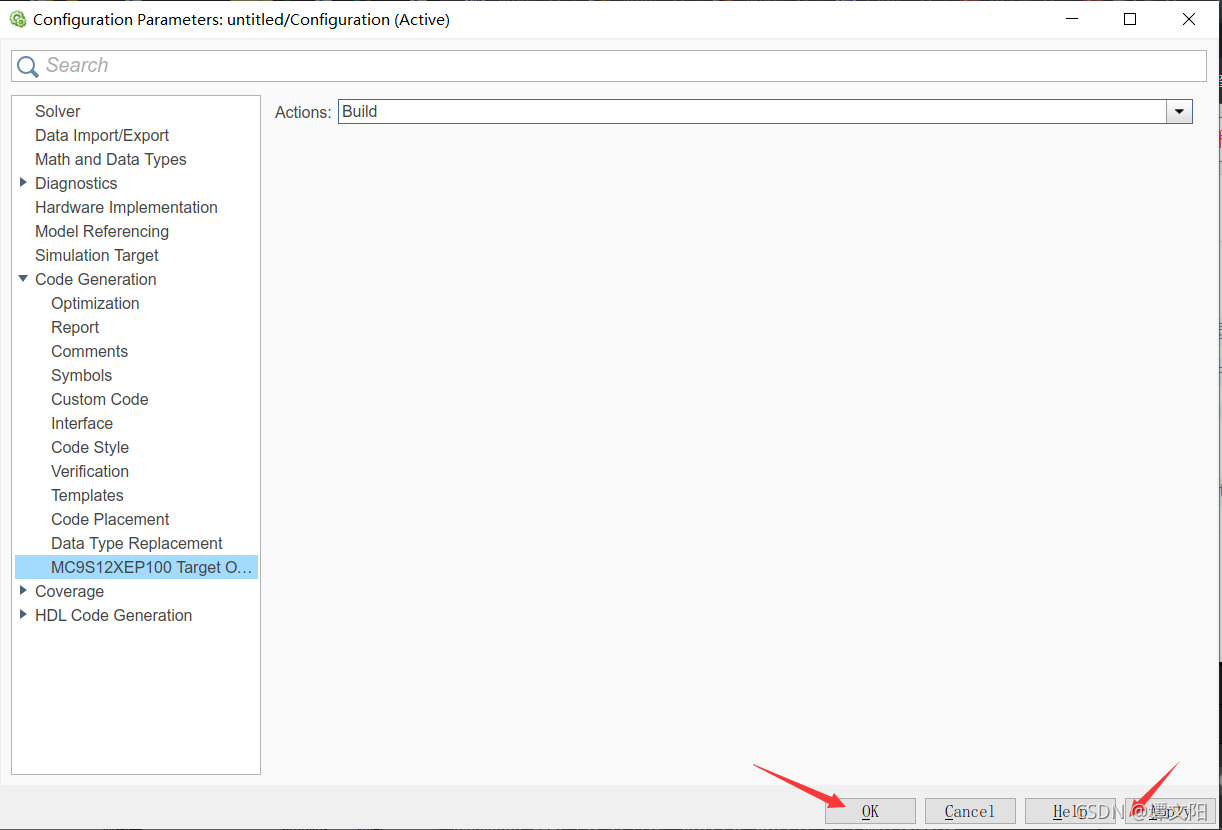
Task: Open the Comments pane
Action: click(x=89, y=351)
